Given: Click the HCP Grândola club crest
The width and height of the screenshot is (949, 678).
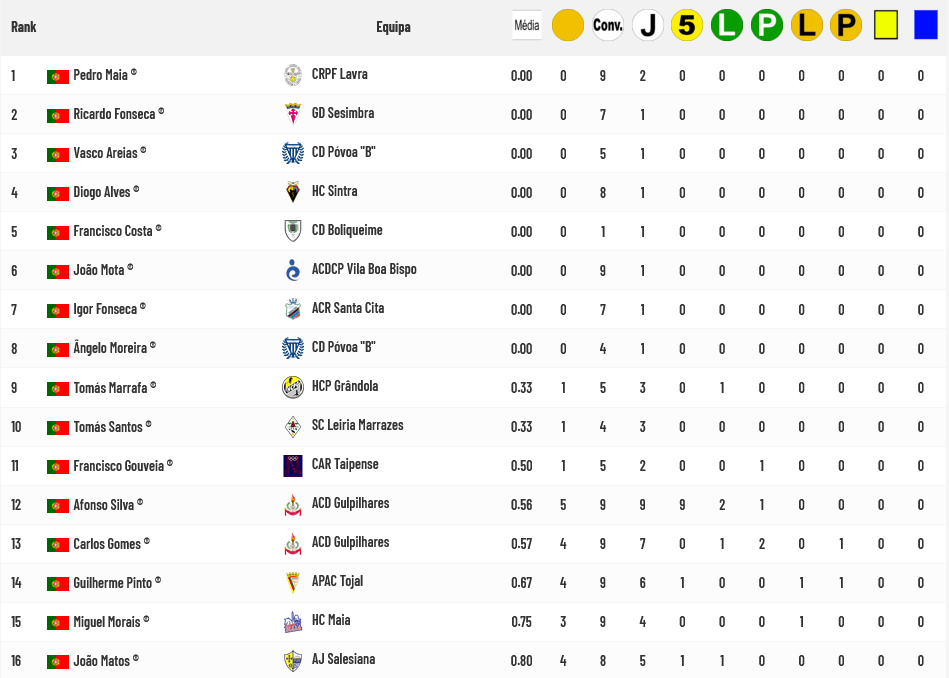Looking at the screenshot, I should coord(293,387).
